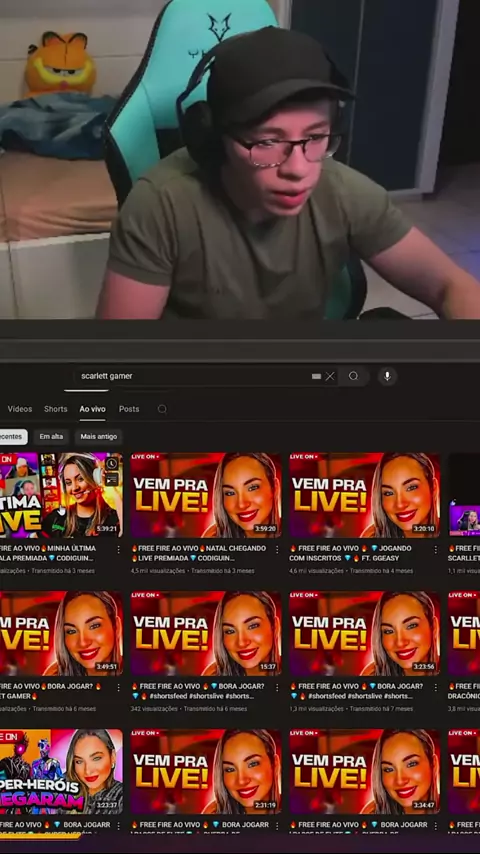Open the Posts tab
This screenshot has height=854, width=480.
(x=129, y=409)
